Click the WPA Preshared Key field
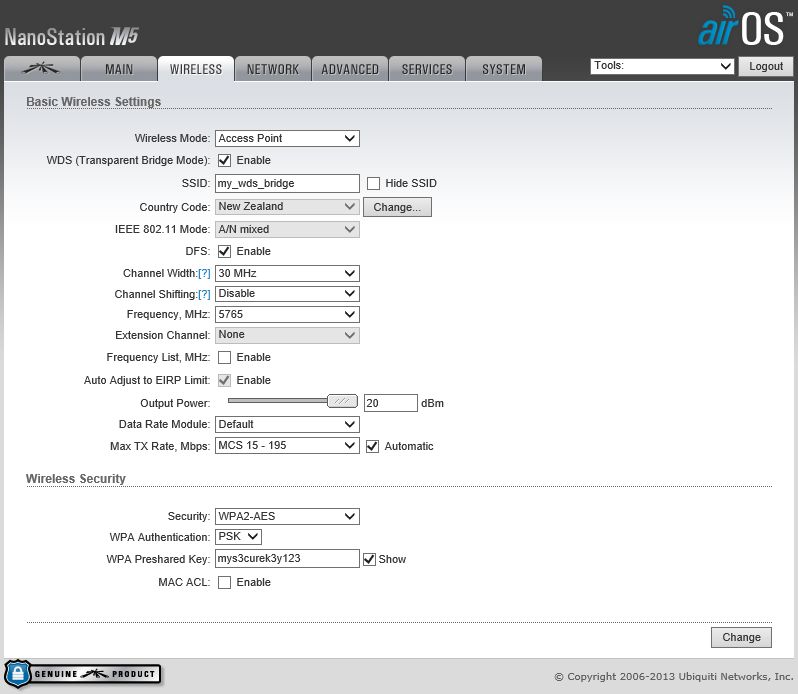 point(287,558)
